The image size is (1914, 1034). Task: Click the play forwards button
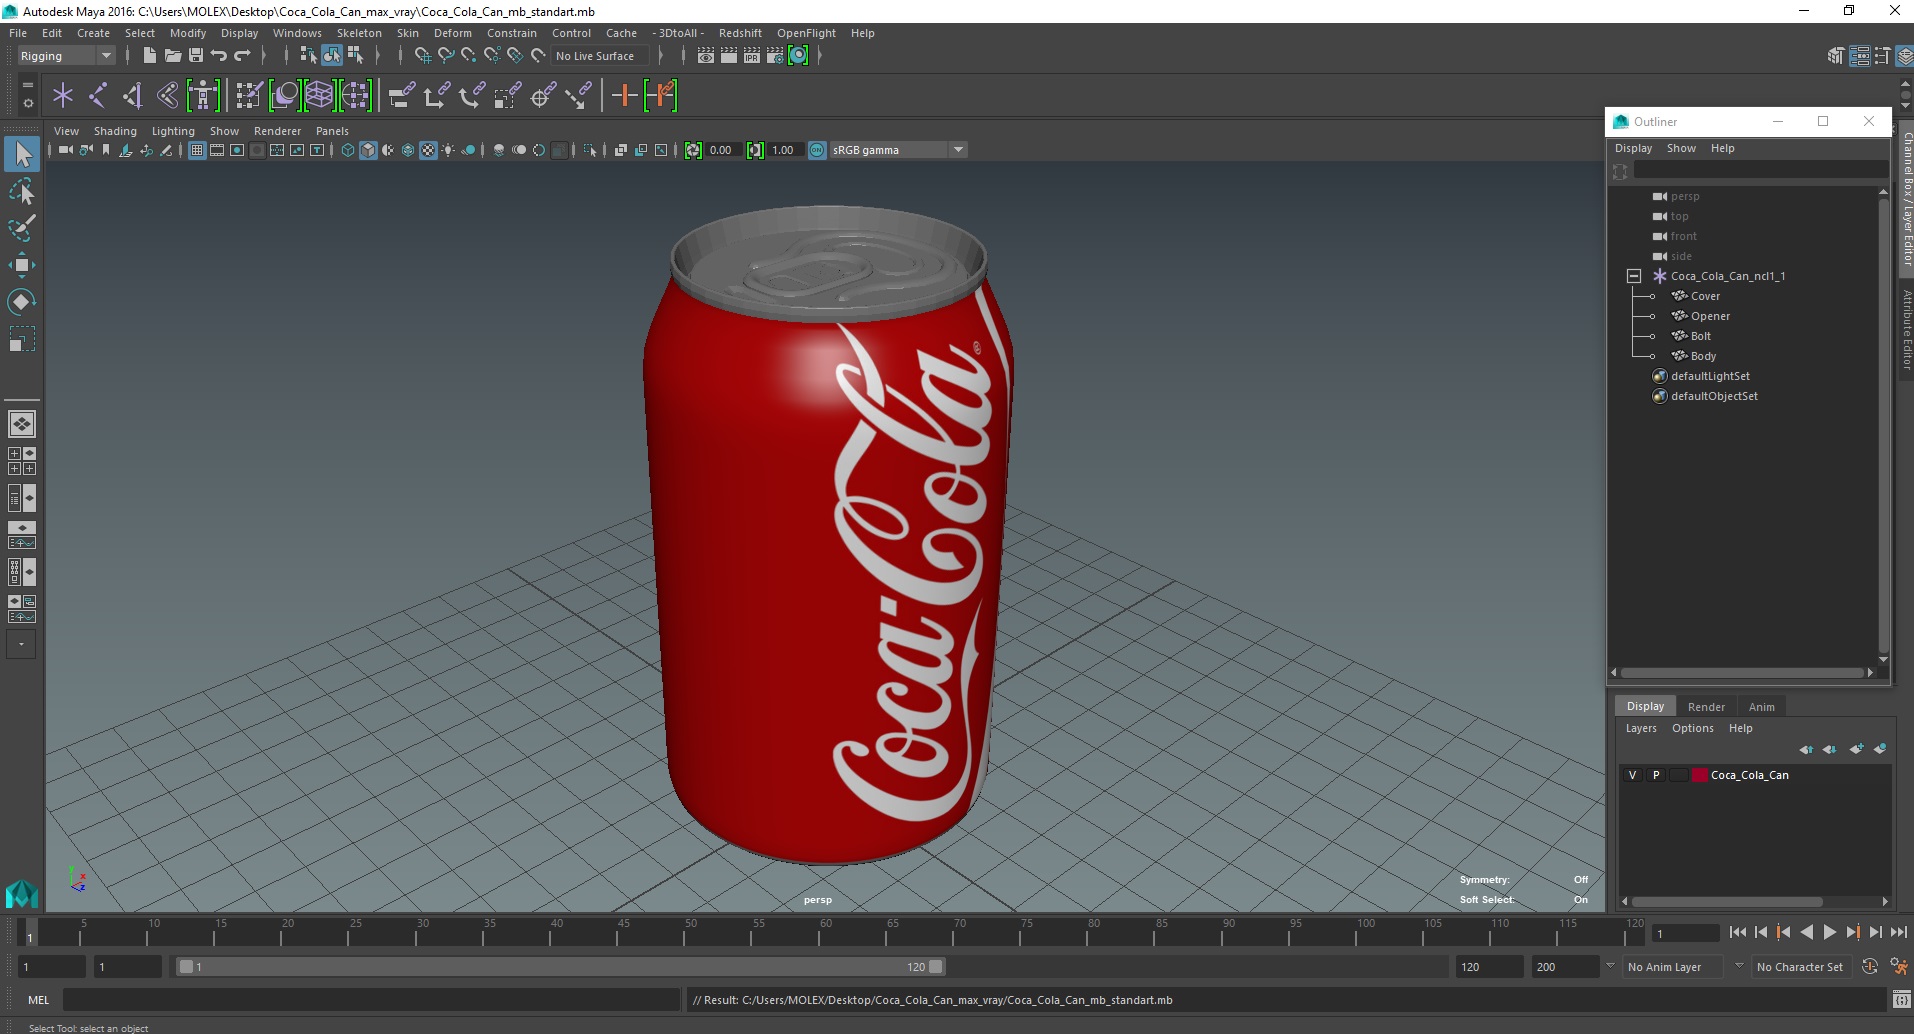[x=1829, y=932]
